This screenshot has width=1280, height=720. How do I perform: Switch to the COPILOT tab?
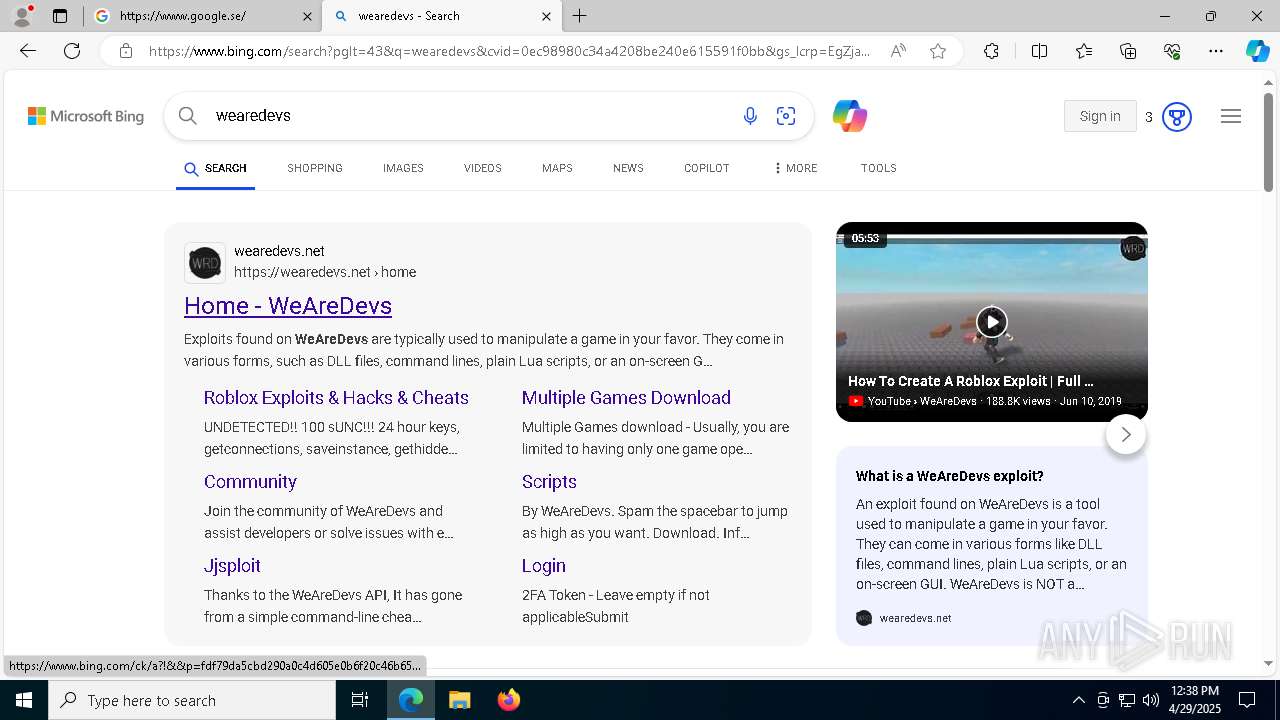707,168
